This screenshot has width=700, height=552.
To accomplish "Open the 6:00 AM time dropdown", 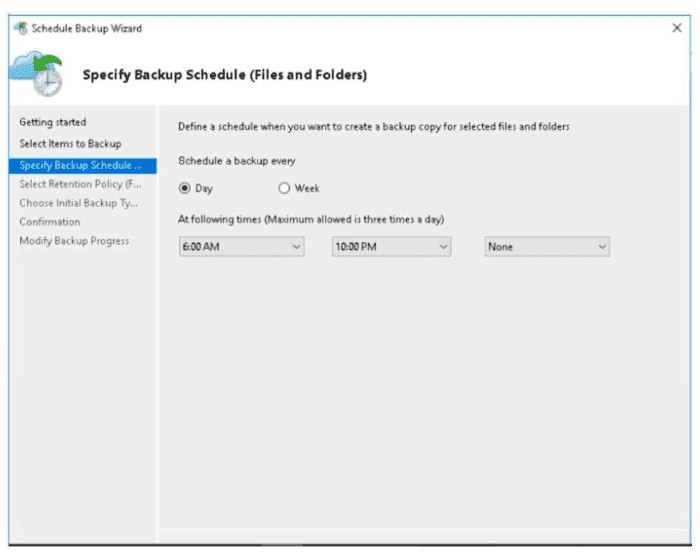I will point(241,246).
